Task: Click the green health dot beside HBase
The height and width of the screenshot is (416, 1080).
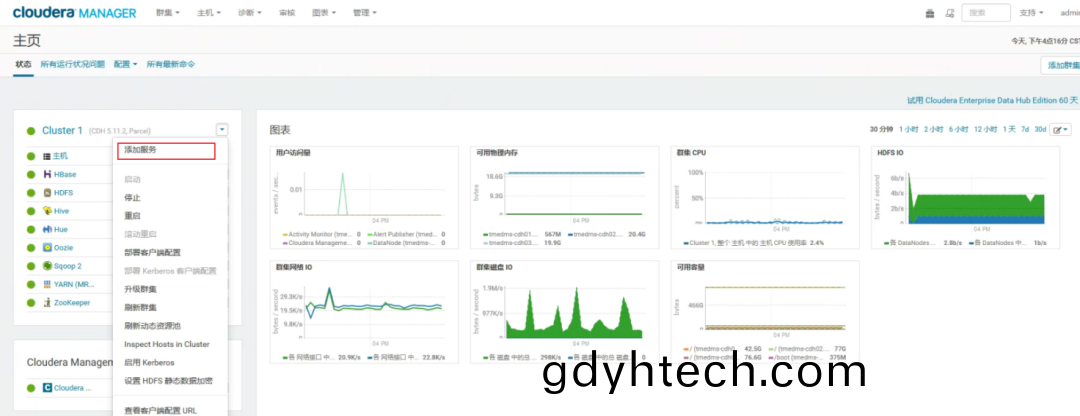Action: [x=31, y=175]
